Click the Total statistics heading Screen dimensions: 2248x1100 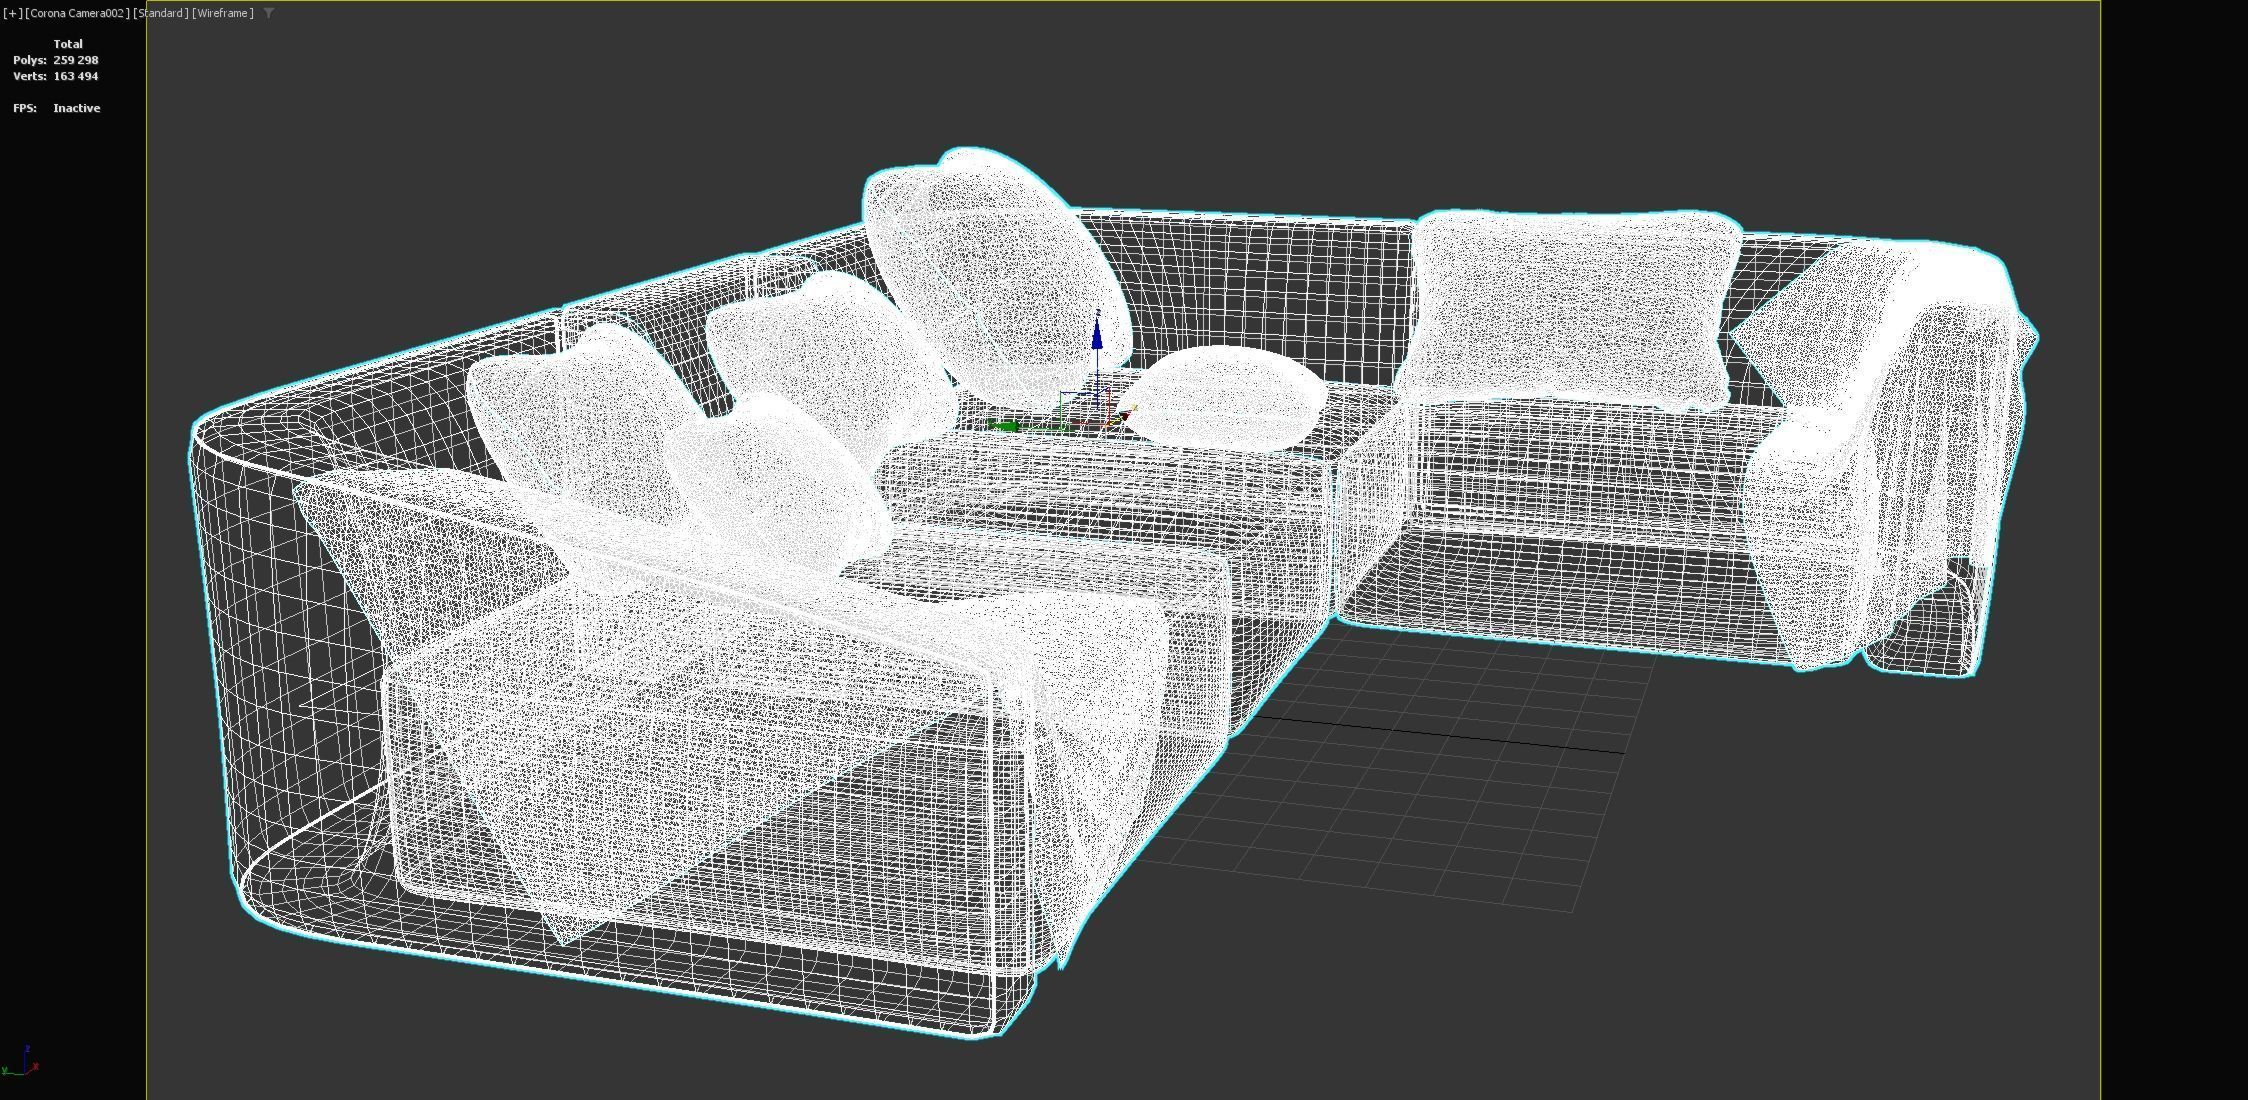pos(68,44)
